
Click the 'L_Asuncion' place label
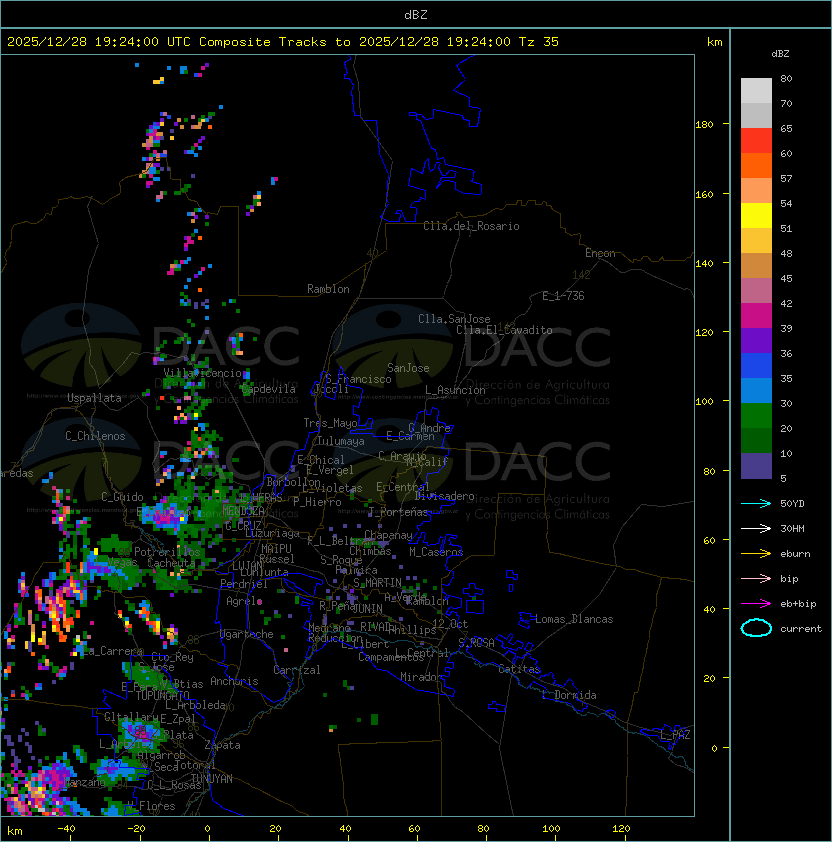[455, 390]
